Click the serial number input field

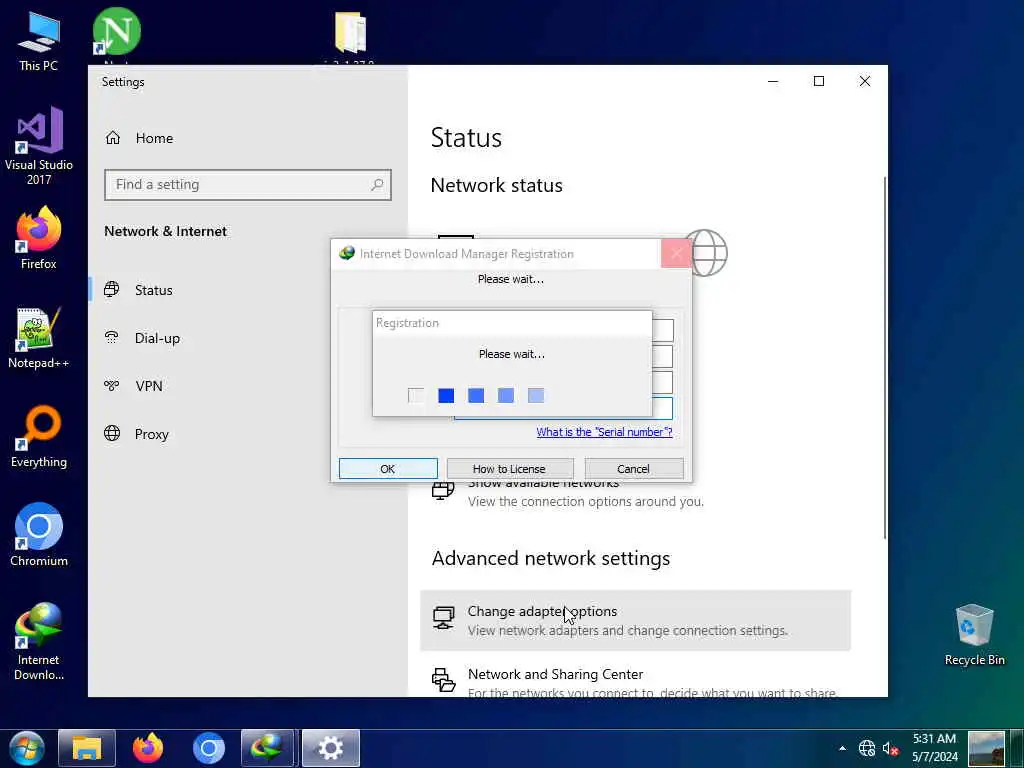click(662, 408)
